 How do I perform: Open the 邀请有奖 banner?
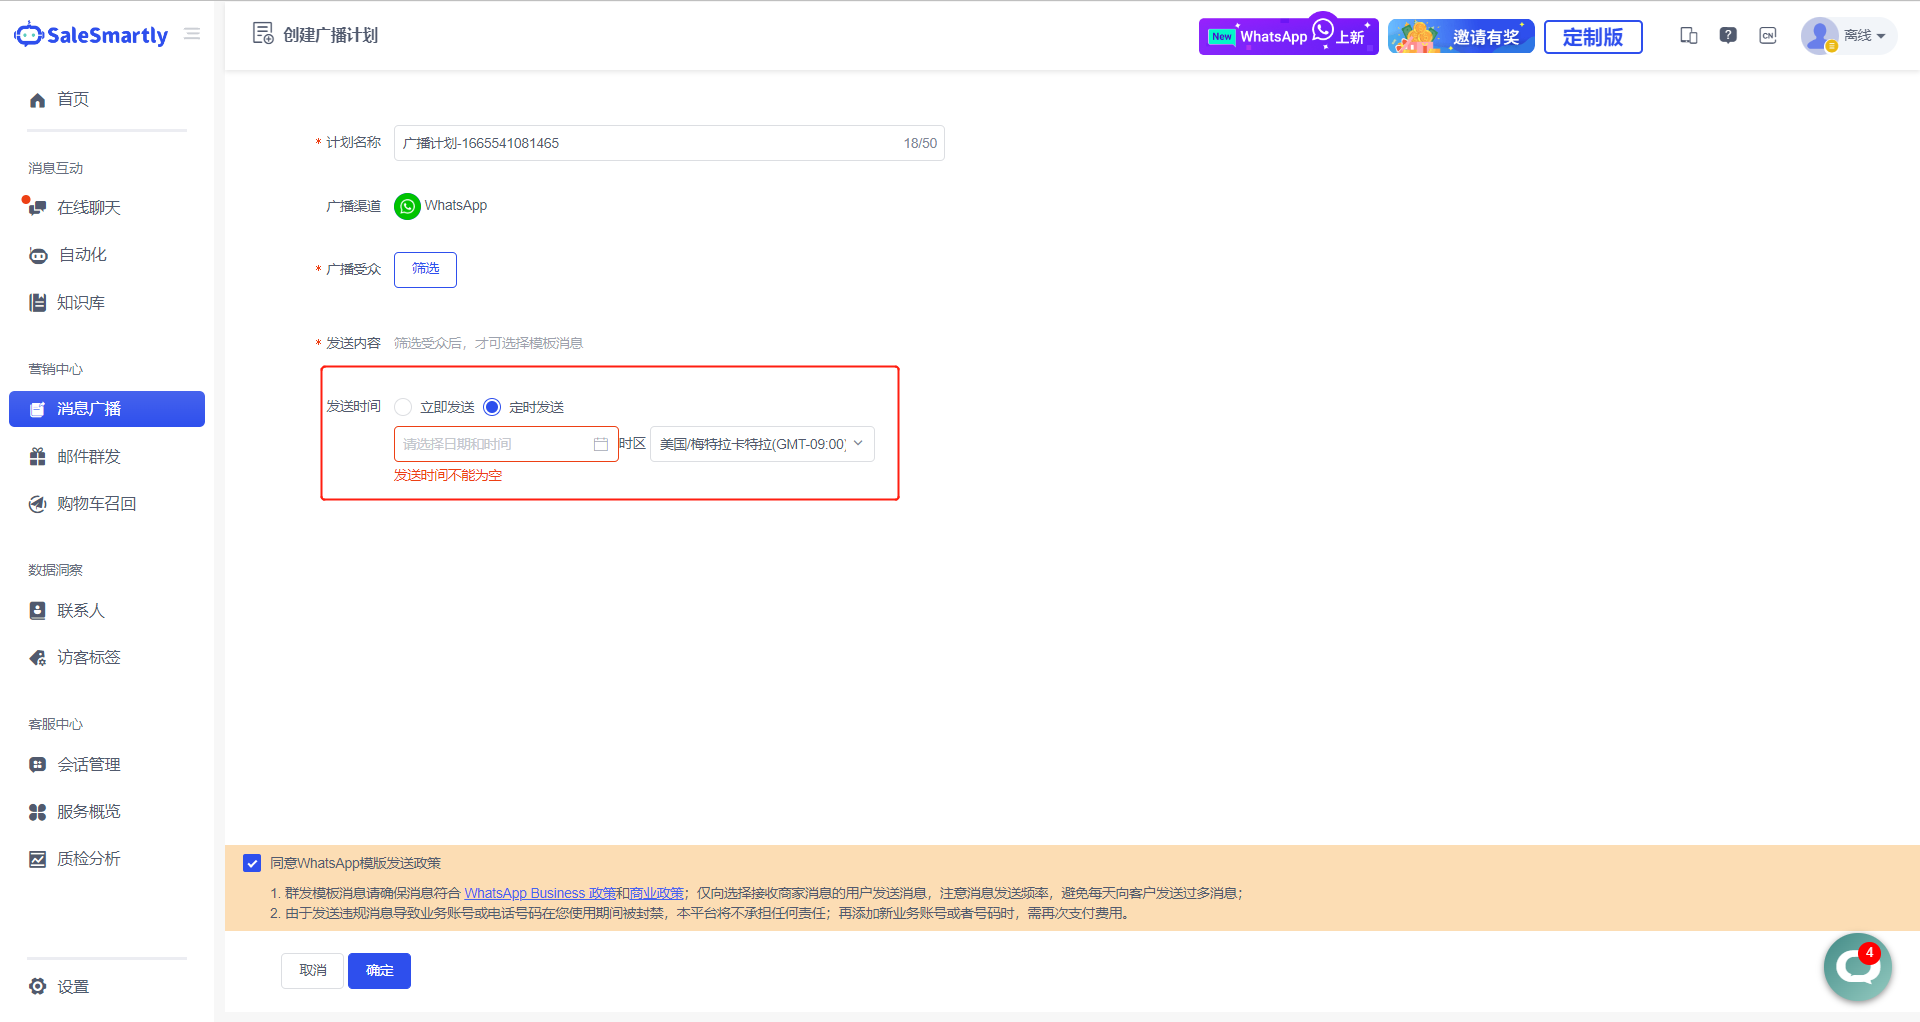coord(1461,37)
